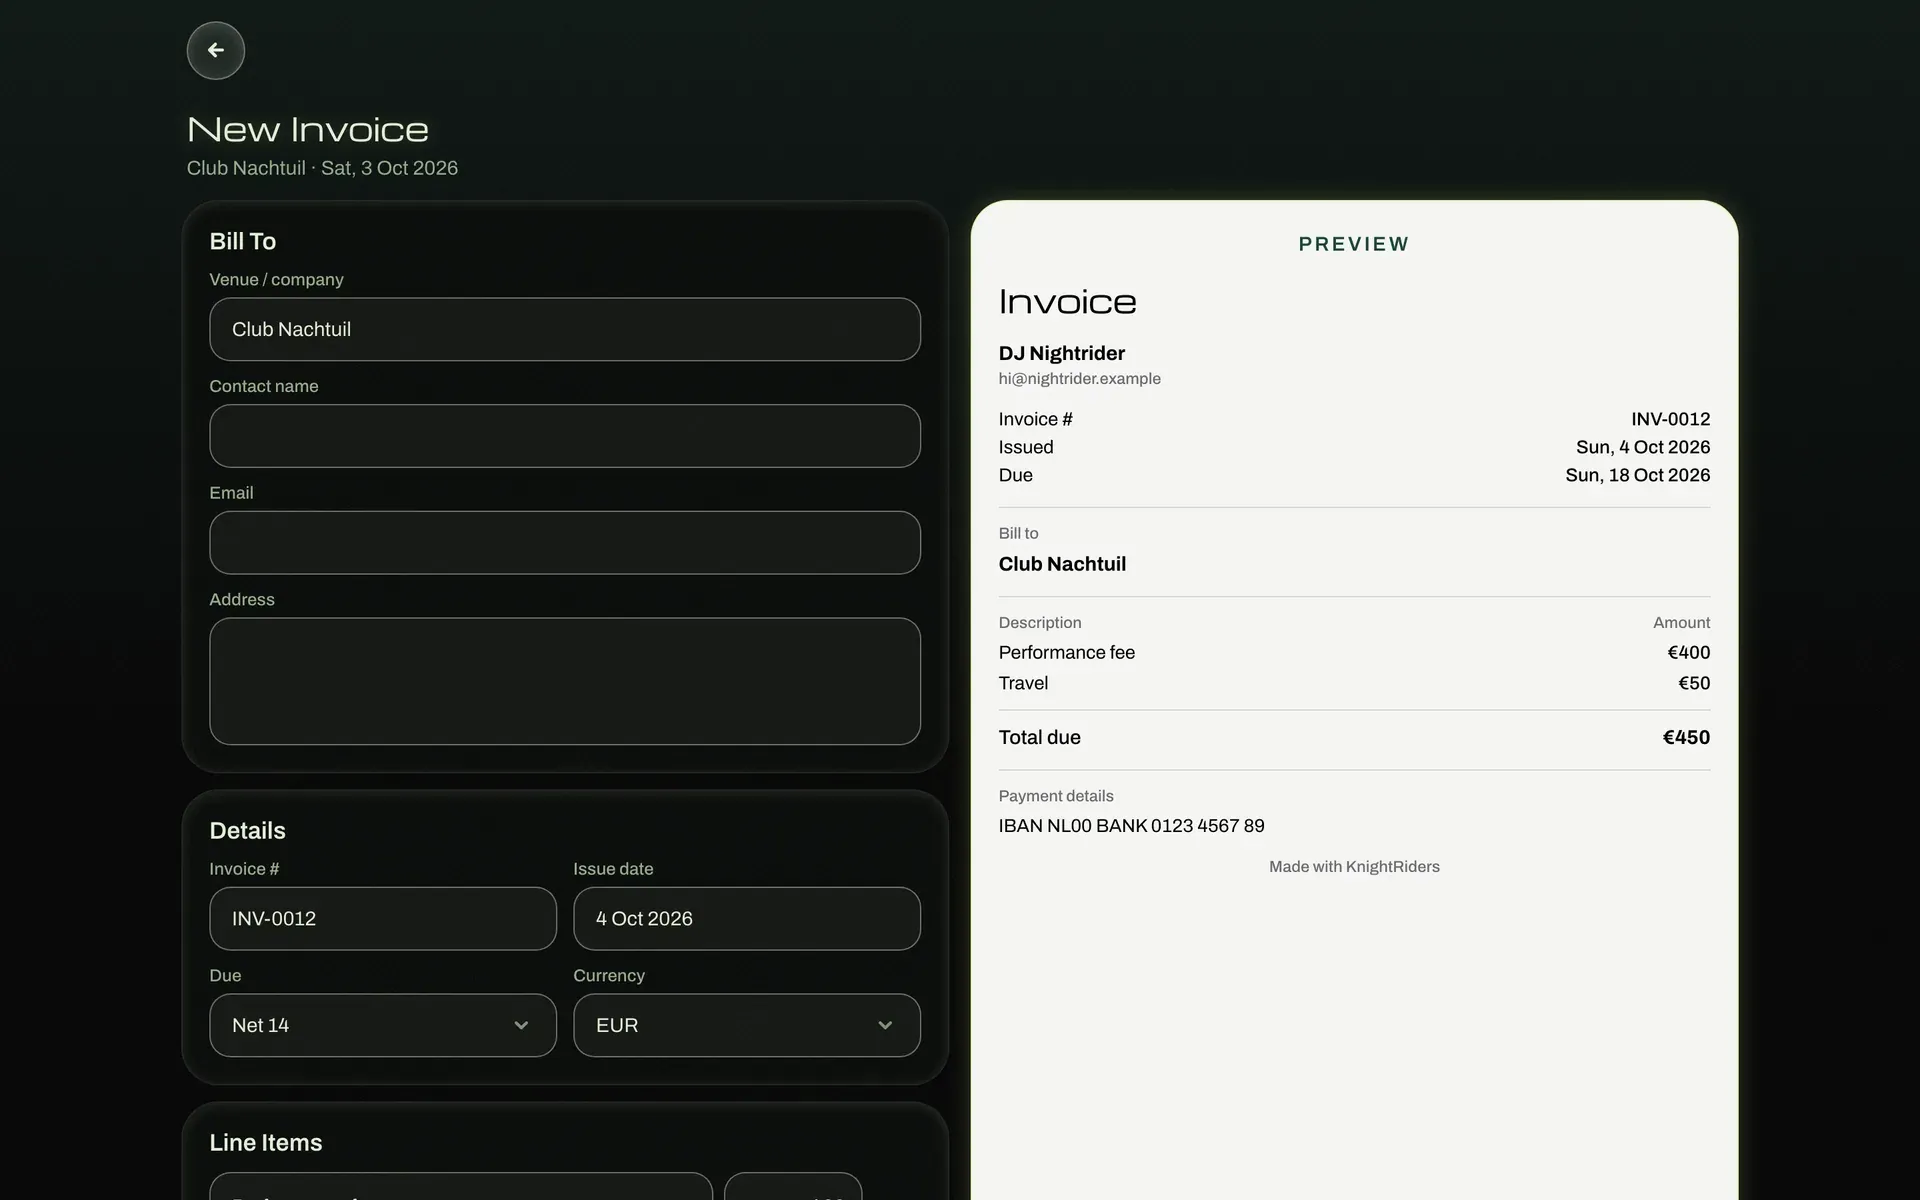This screenshot has width=1920, height=1200.
Task: Click the Line Items heading
Action: click(x=266, y=1143)
